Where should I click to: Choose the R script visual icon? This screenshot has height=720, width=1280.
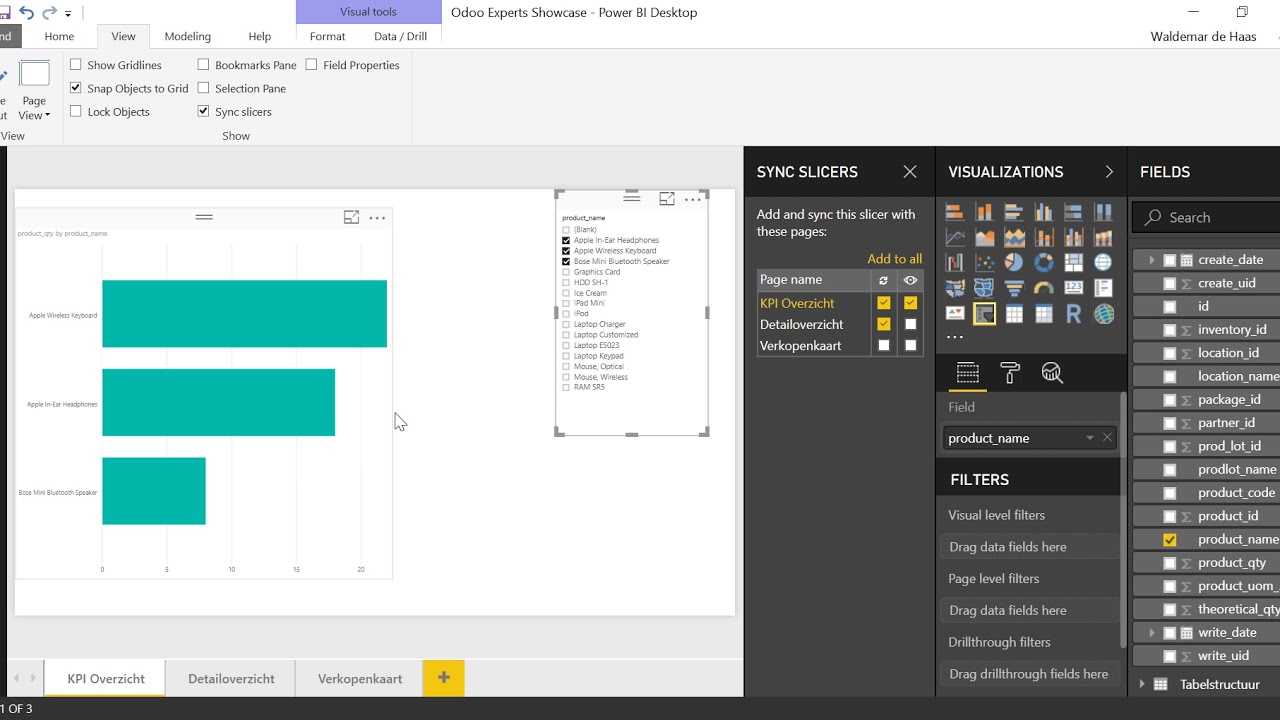[1074, 313]
